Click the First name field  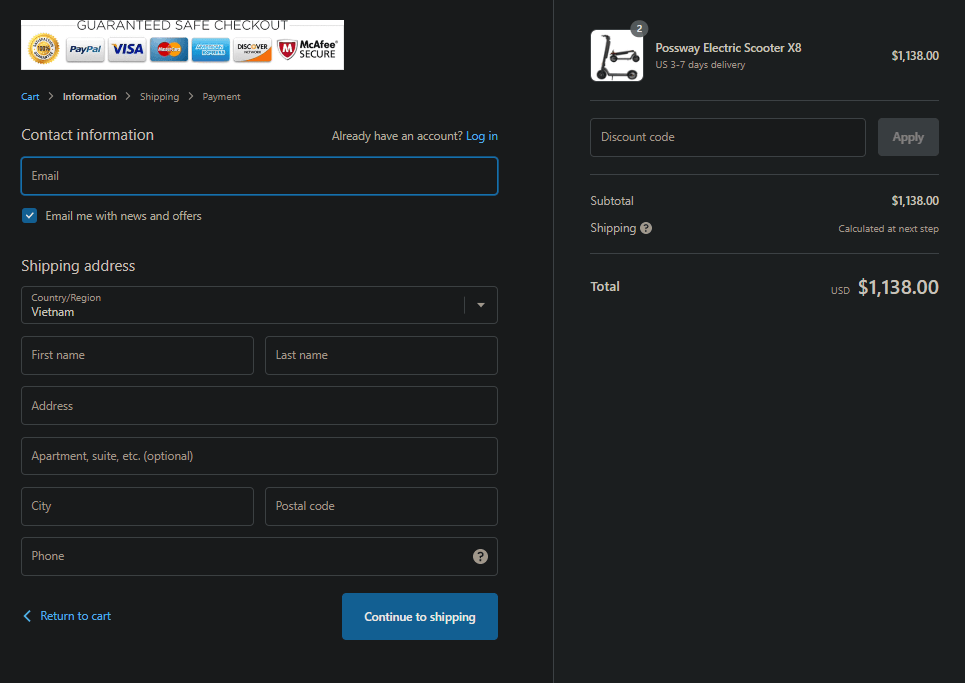click(x=137, y=355)
